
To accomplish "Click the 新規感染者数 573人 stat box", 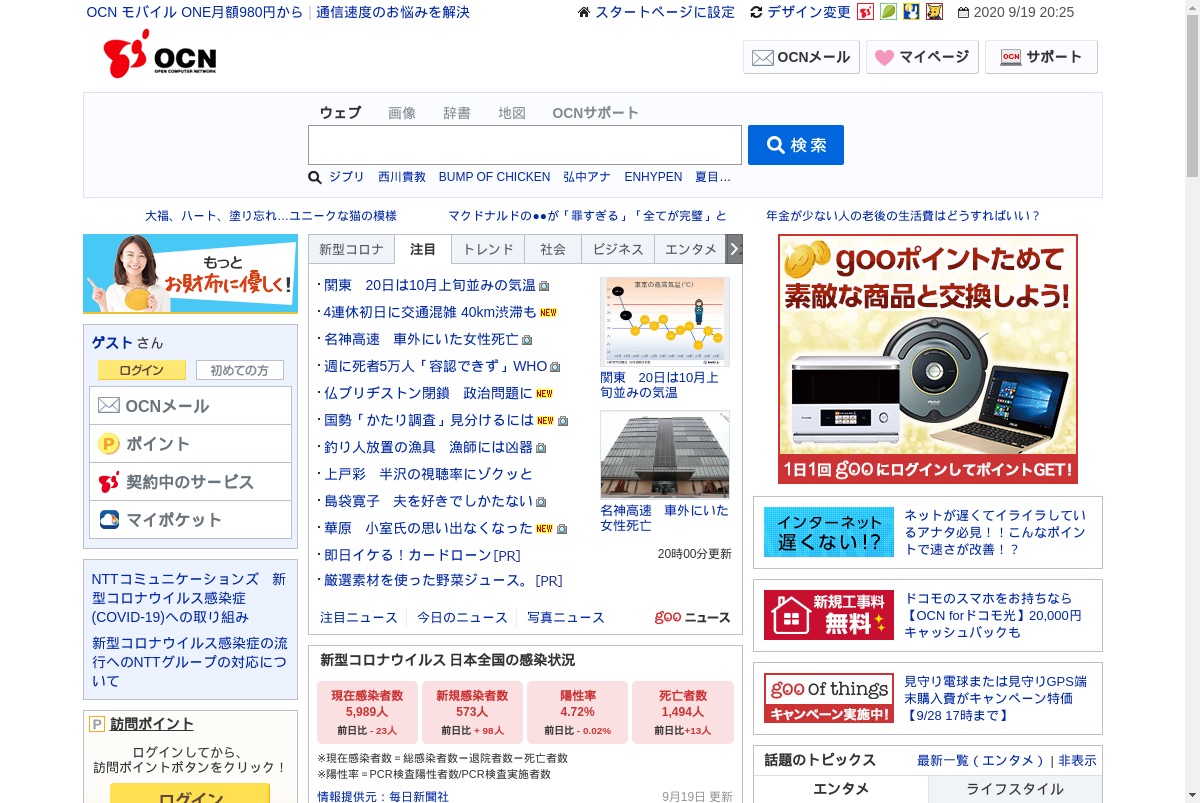I will [472, 712].
